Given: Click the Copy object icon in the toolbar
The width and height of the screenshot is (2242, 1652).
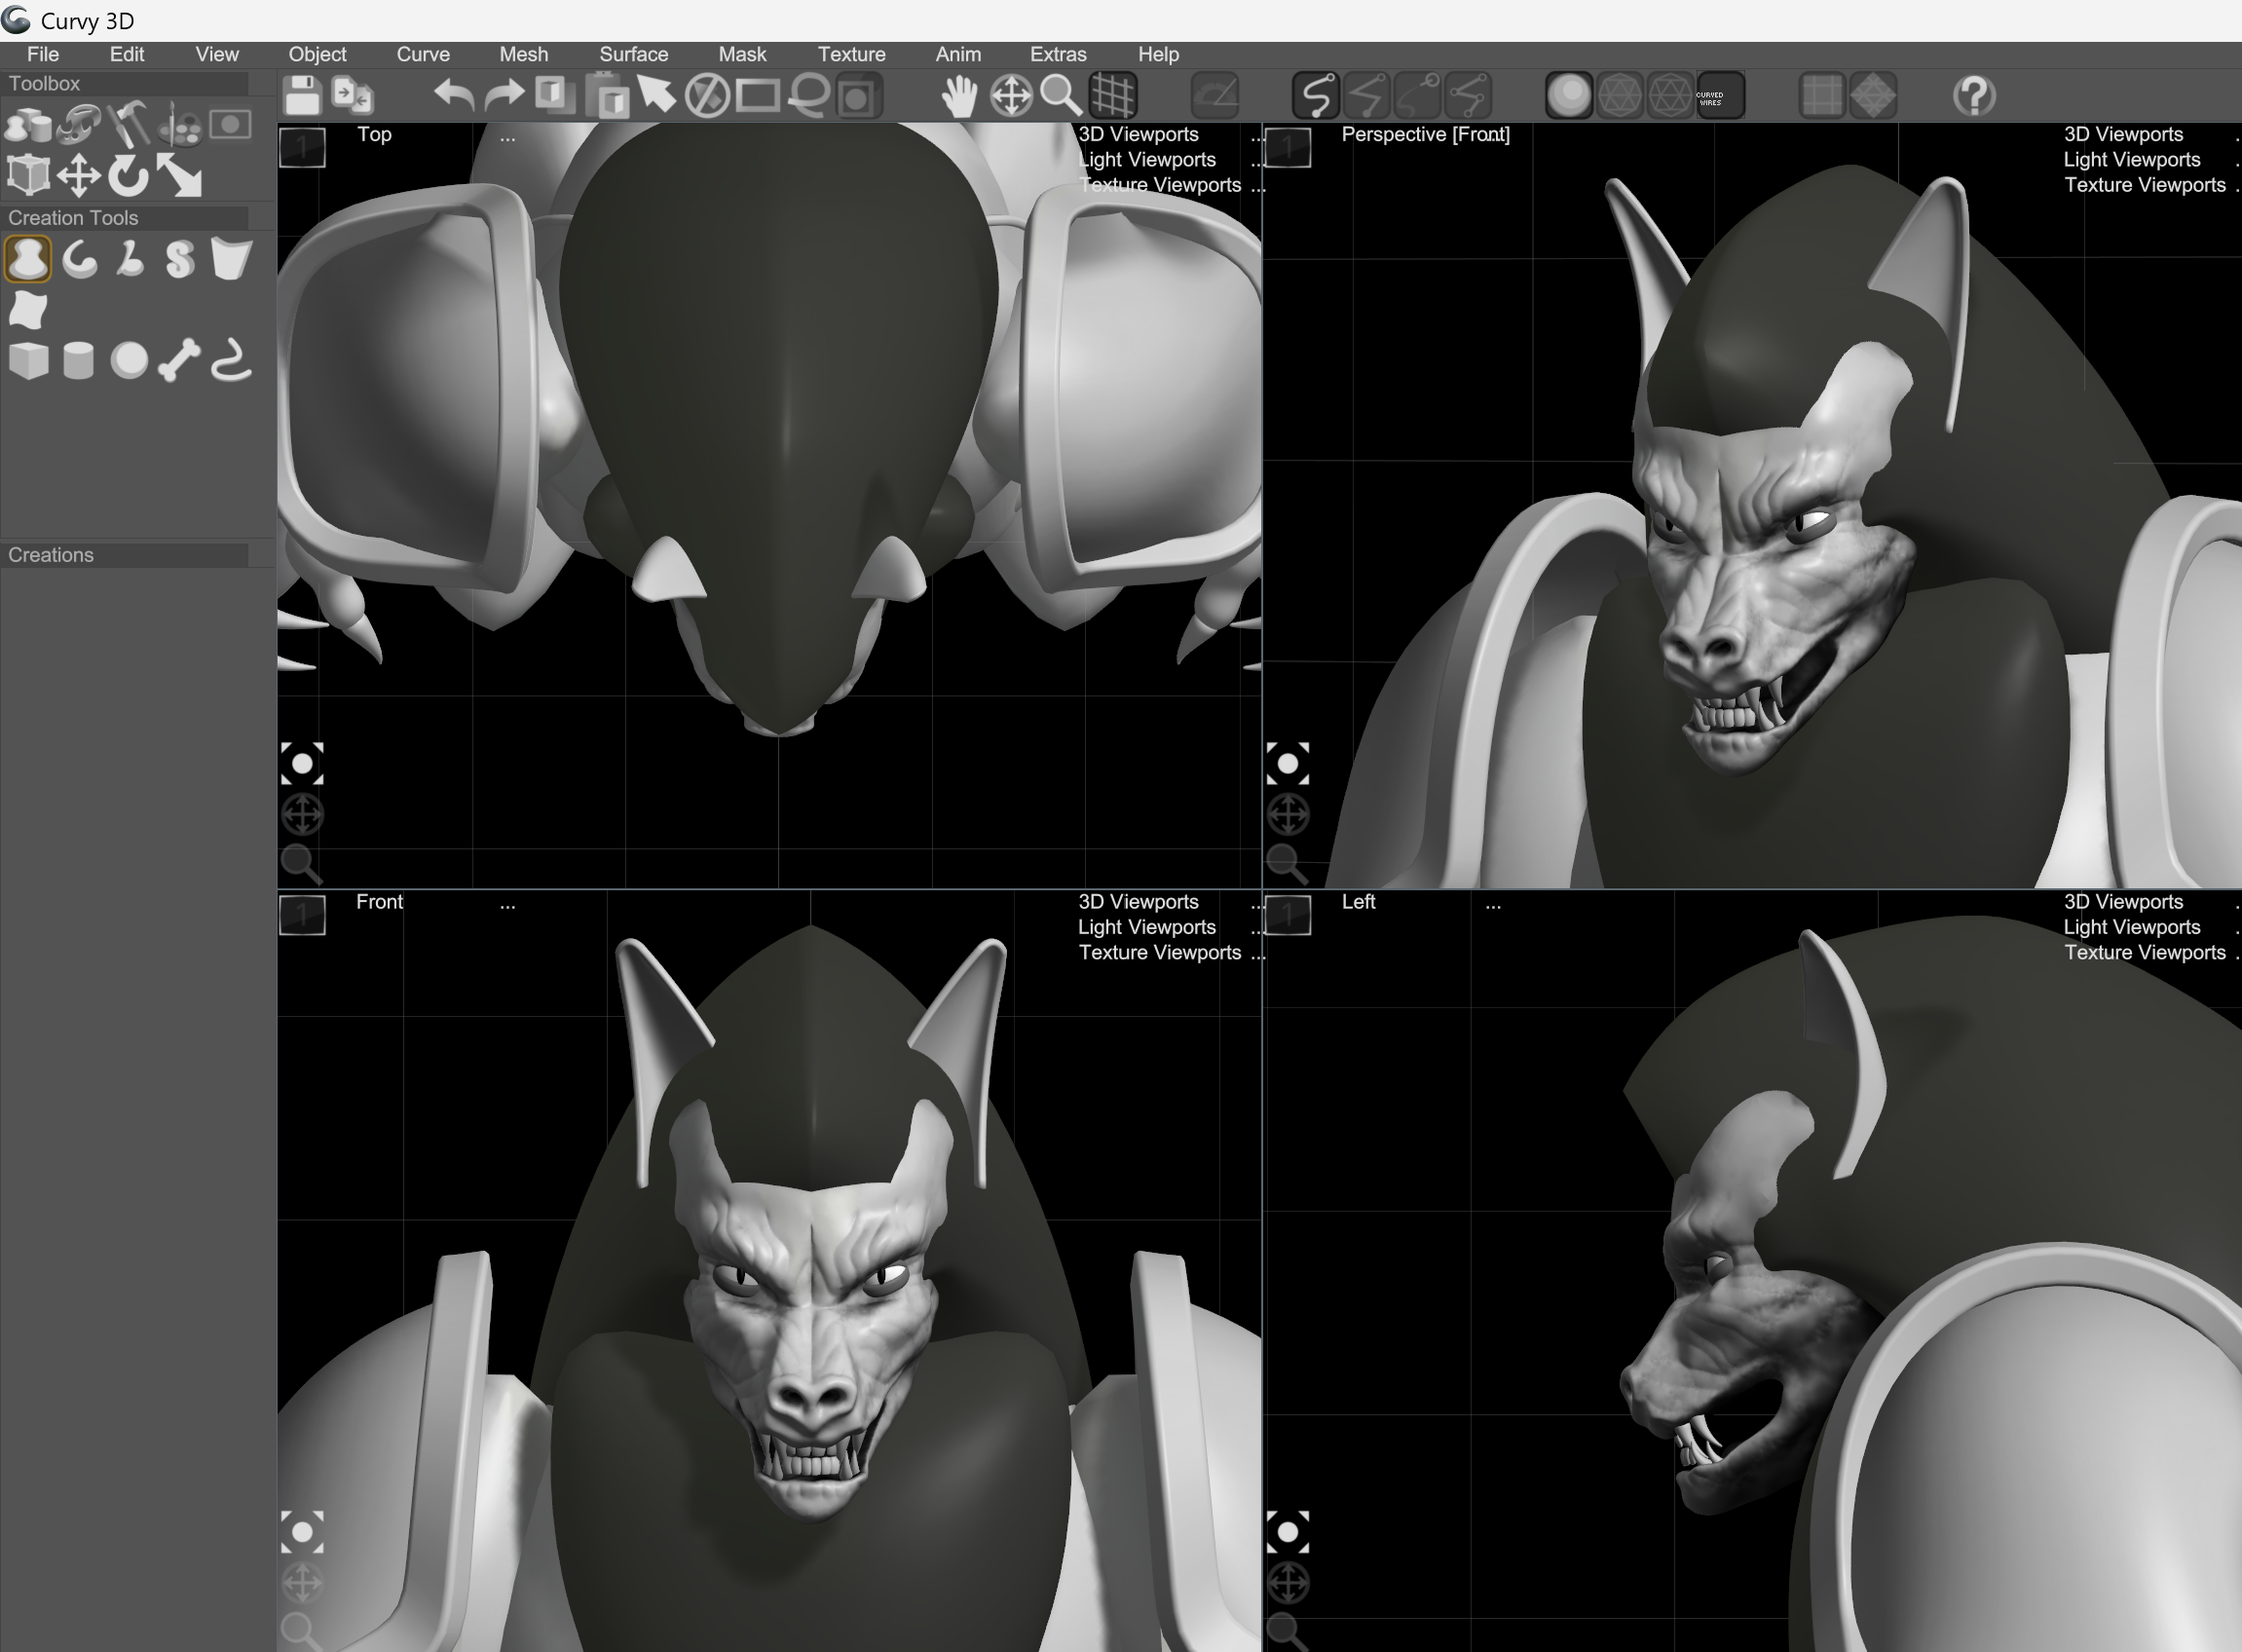Looking at the screenshot, I should [555, 96].
